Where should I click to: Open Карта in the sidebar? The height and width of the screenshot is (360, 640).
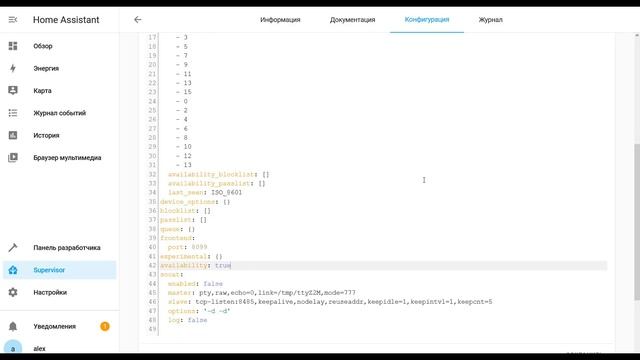[x=42, y=91]
